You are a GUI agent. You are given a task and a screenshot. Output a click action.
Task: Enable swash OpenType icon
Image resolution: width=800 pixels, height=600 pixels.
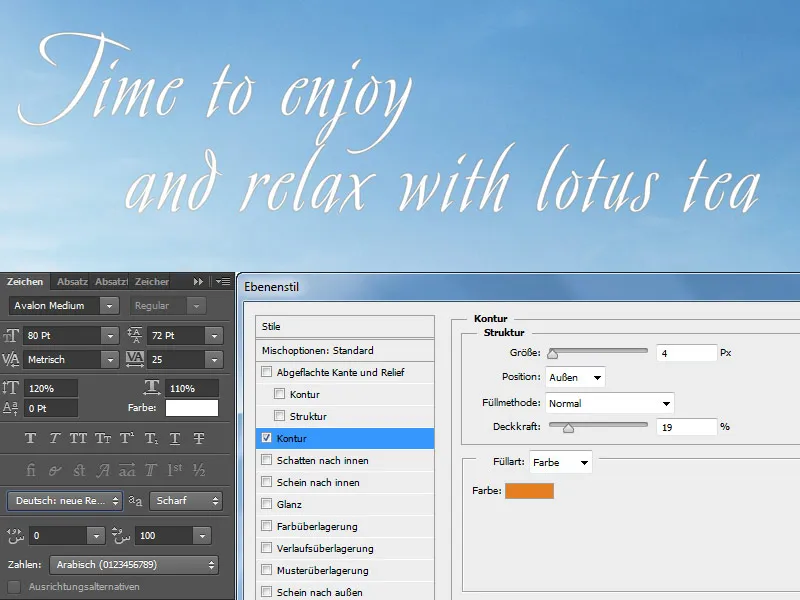coord(103,470)
